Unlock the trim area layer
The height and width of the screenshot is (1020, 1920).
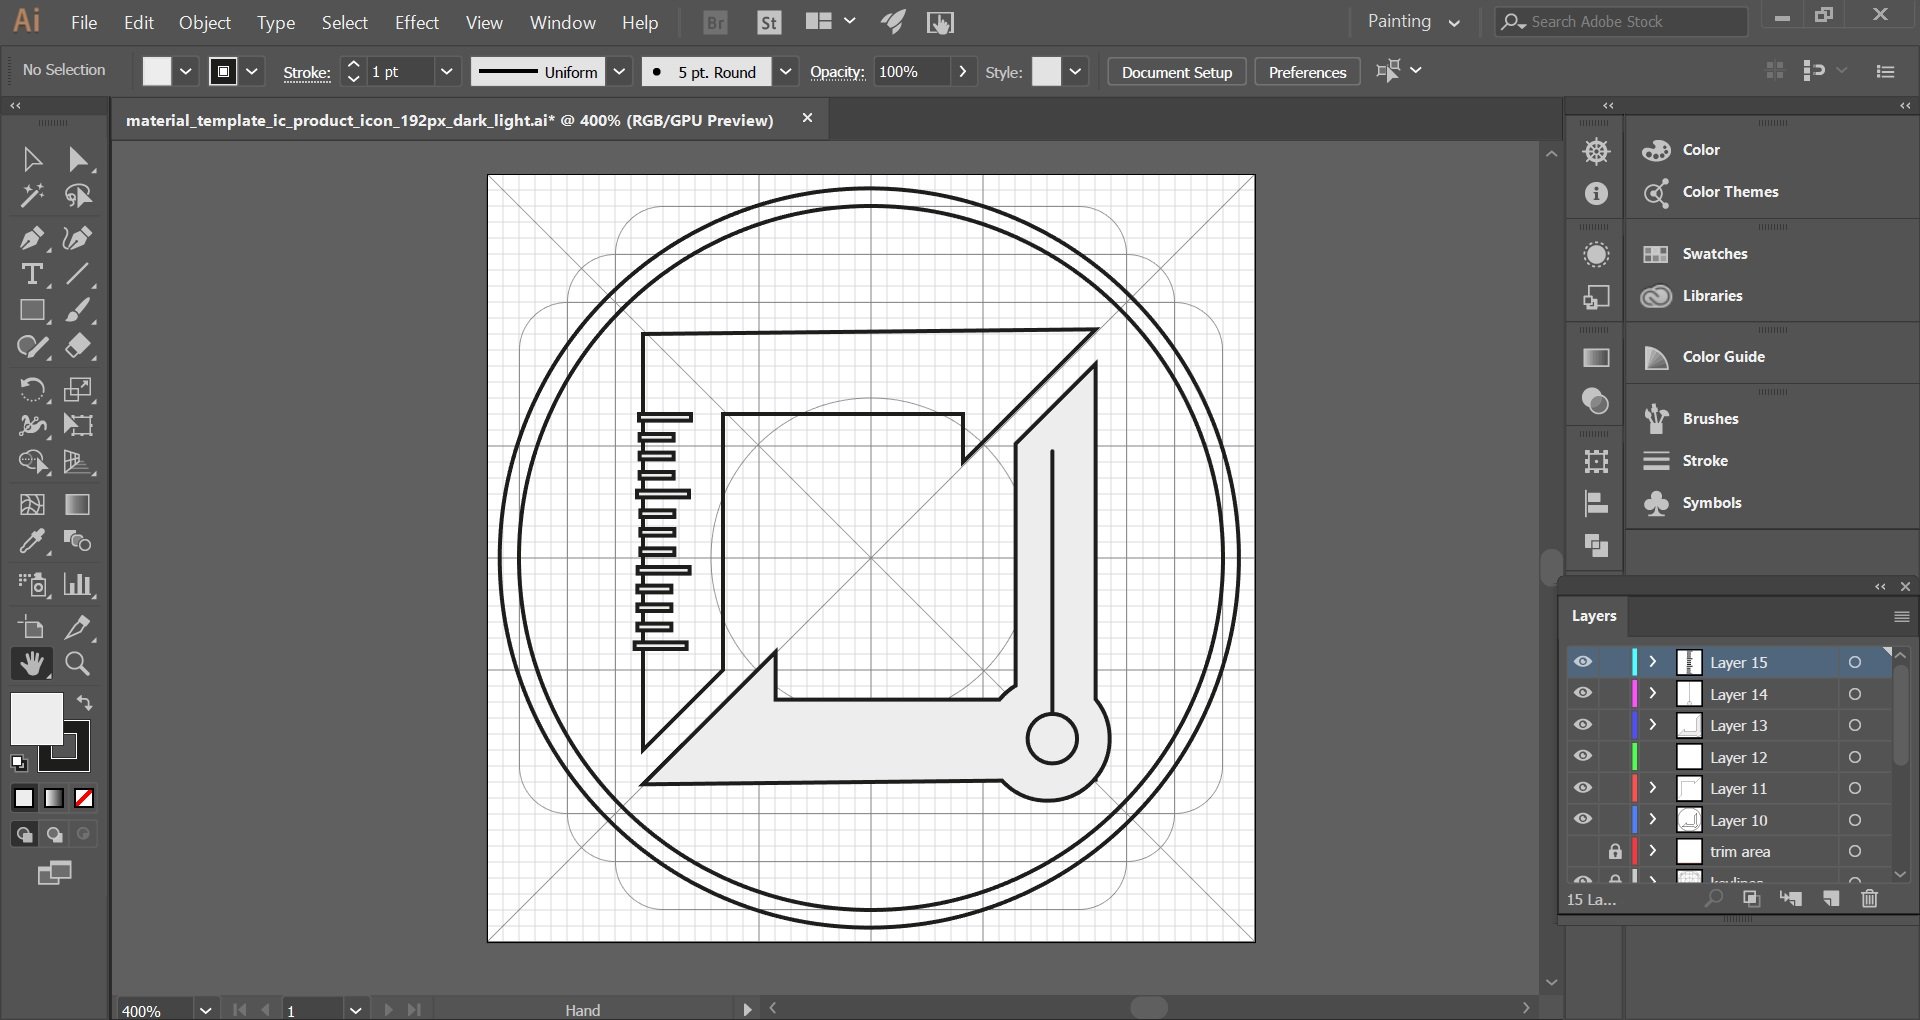1614,852
